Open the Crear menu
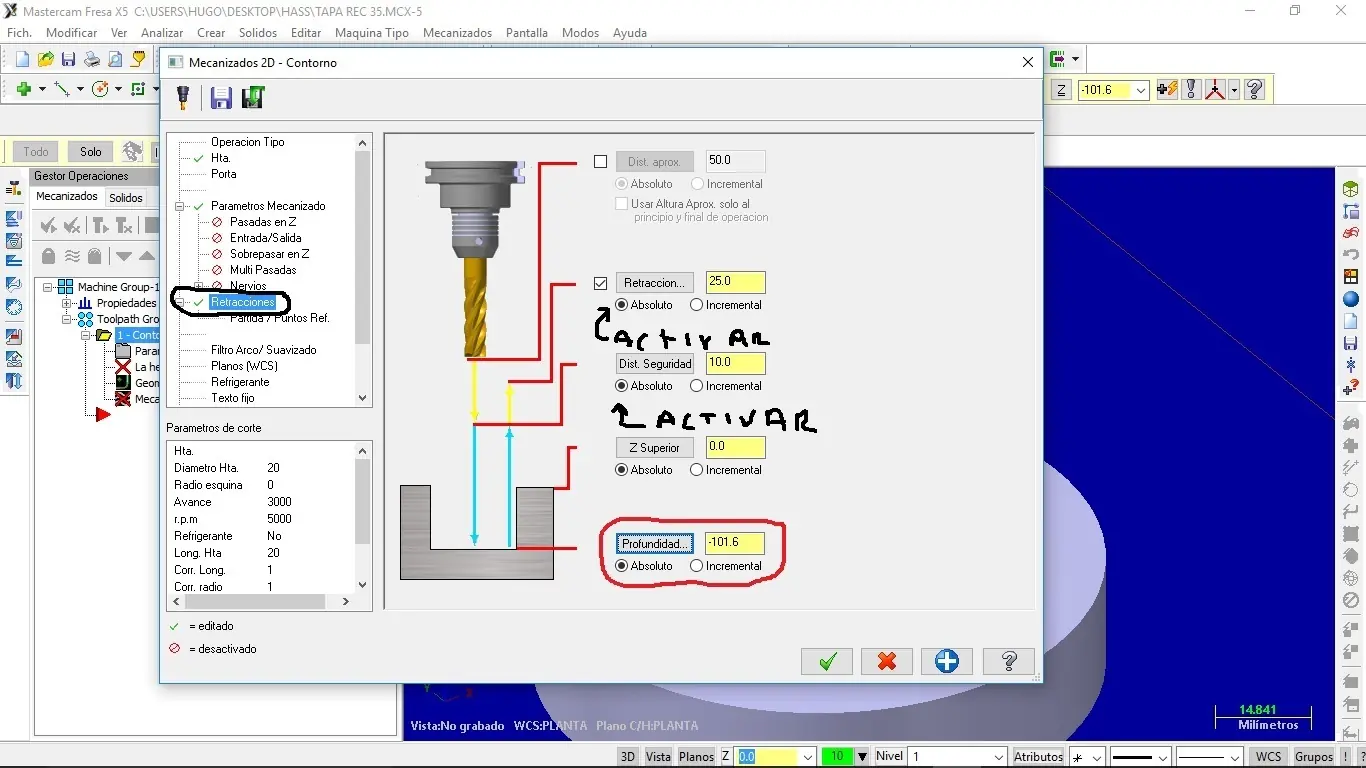Screen dimensions: 1366x768 (x=211, y=33)
